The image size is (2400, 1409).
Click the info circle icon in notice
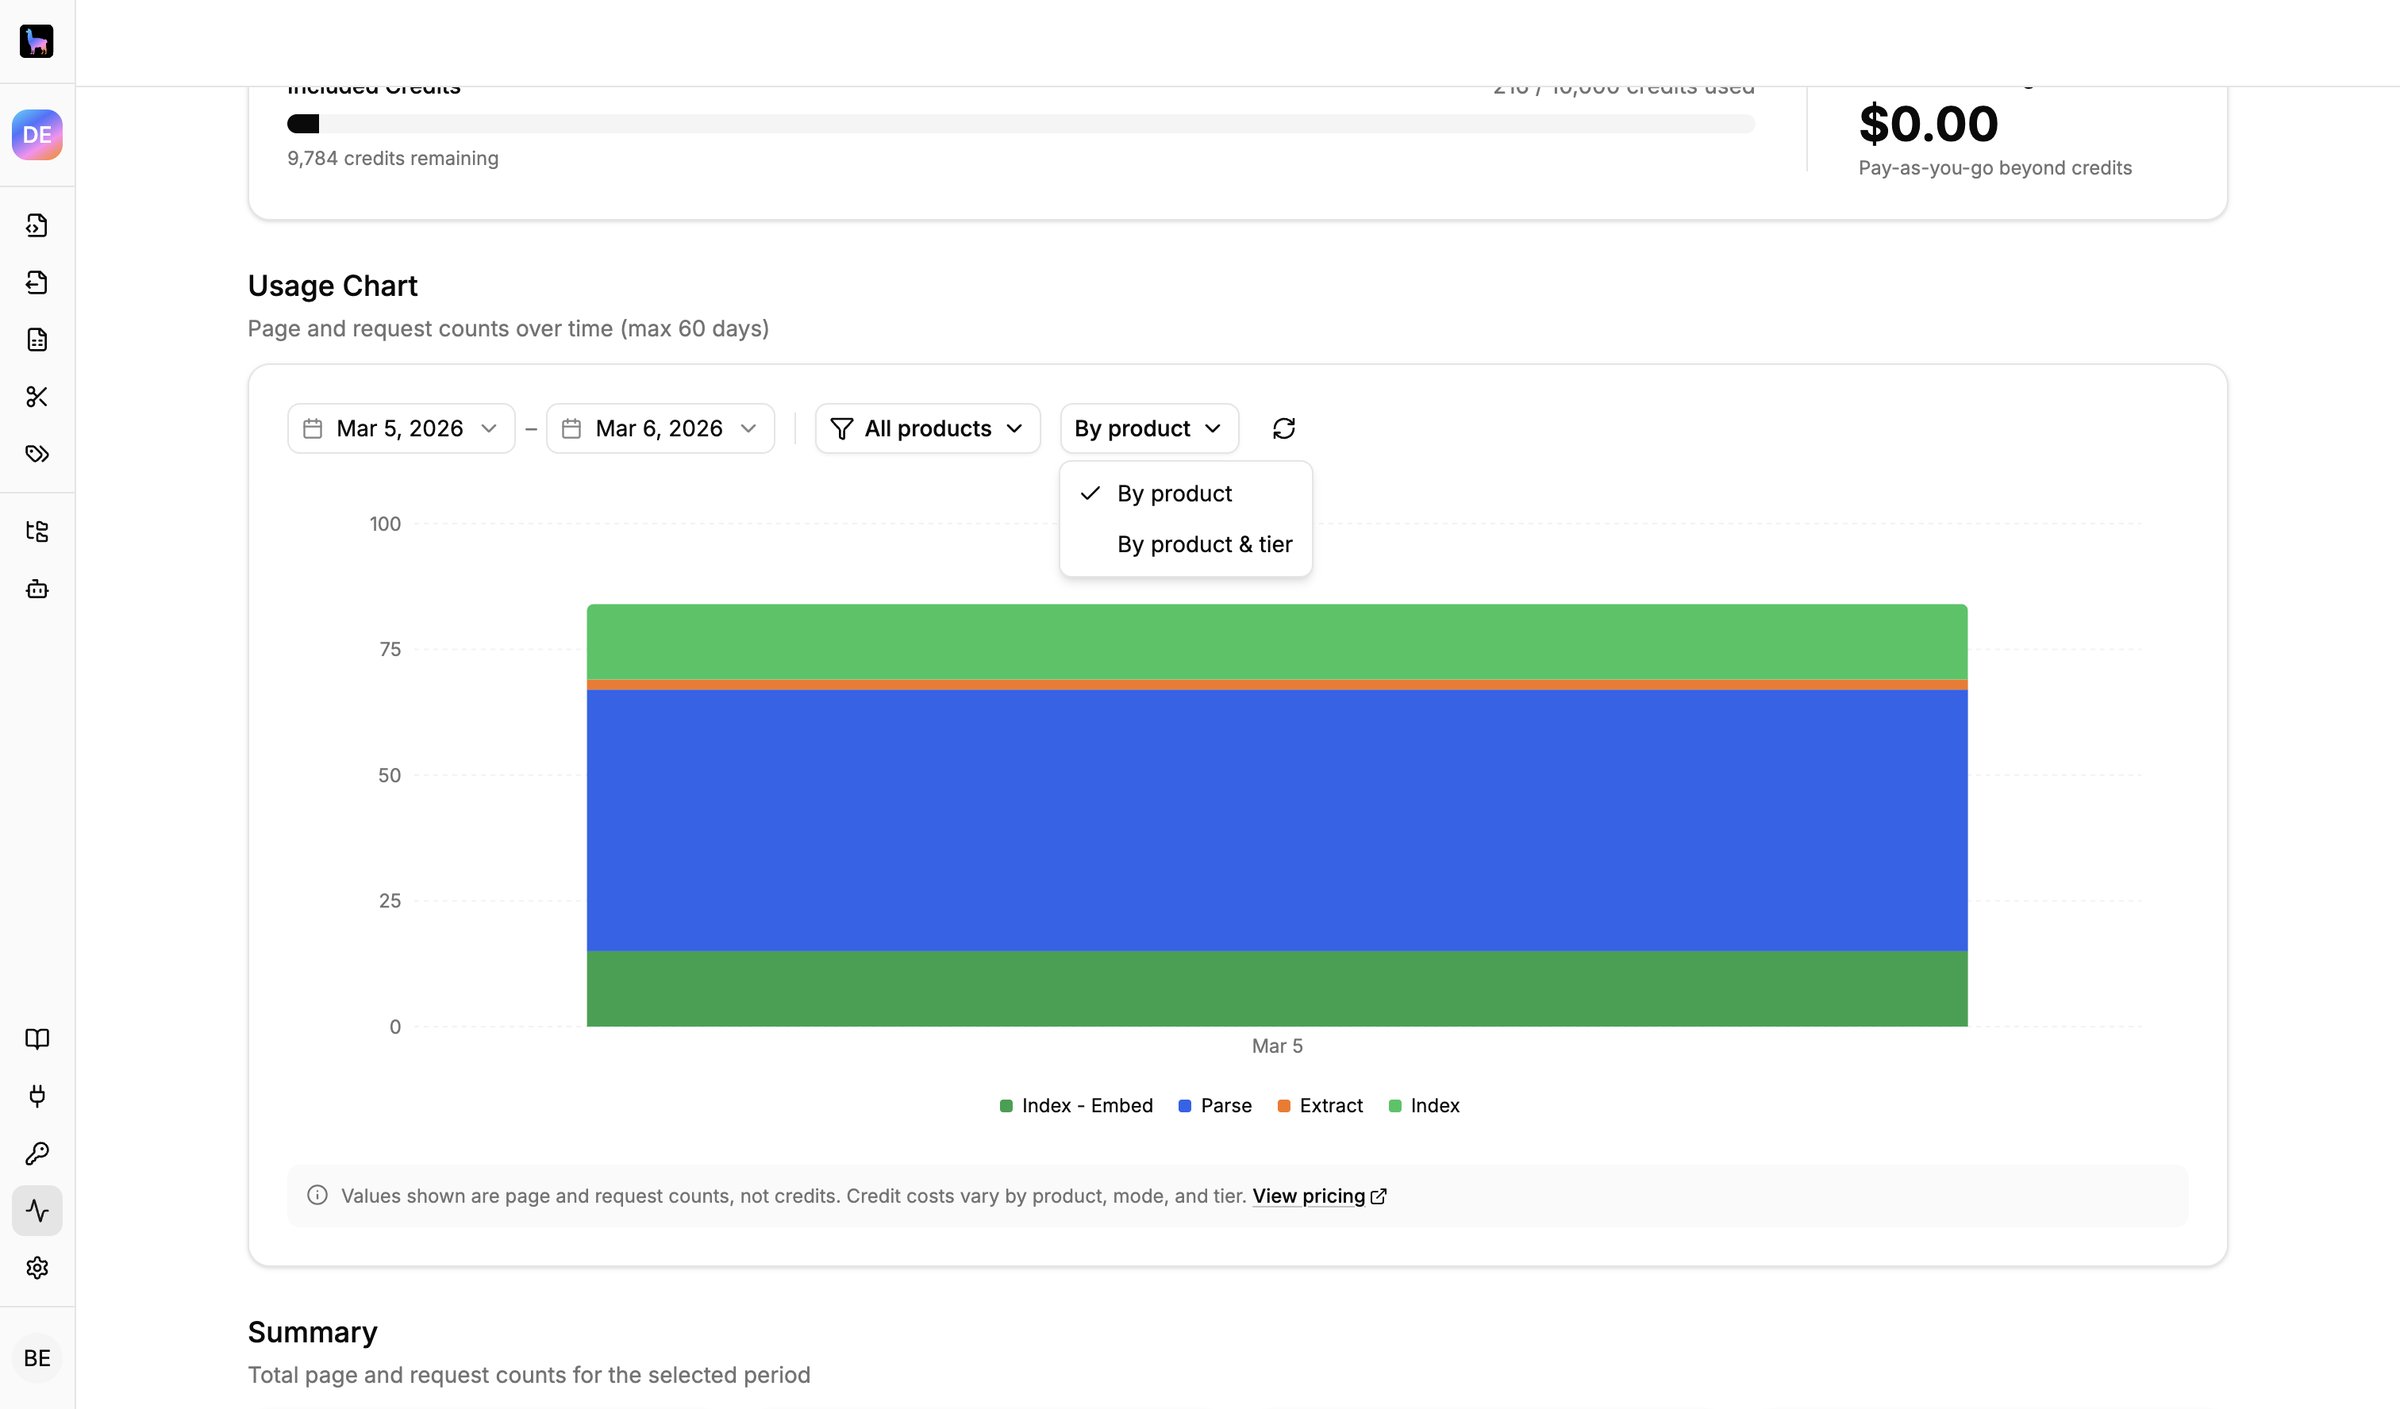pyautogui.click(x=317, y=1195)
